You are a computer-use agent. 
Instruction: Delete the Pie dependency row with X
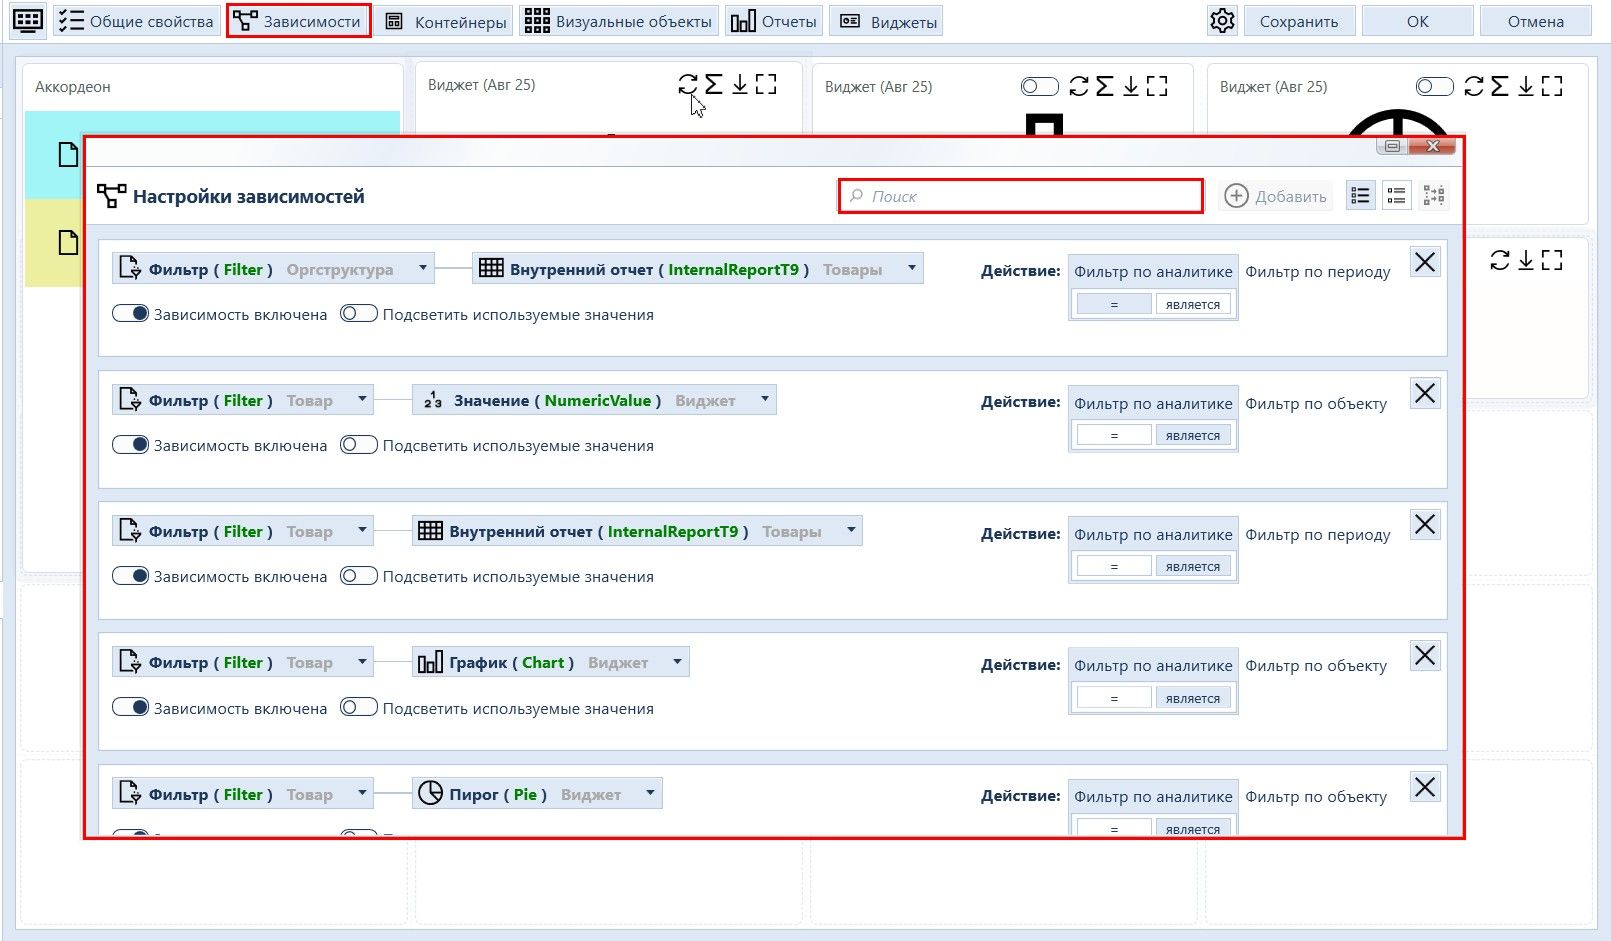click(1425, 787)
